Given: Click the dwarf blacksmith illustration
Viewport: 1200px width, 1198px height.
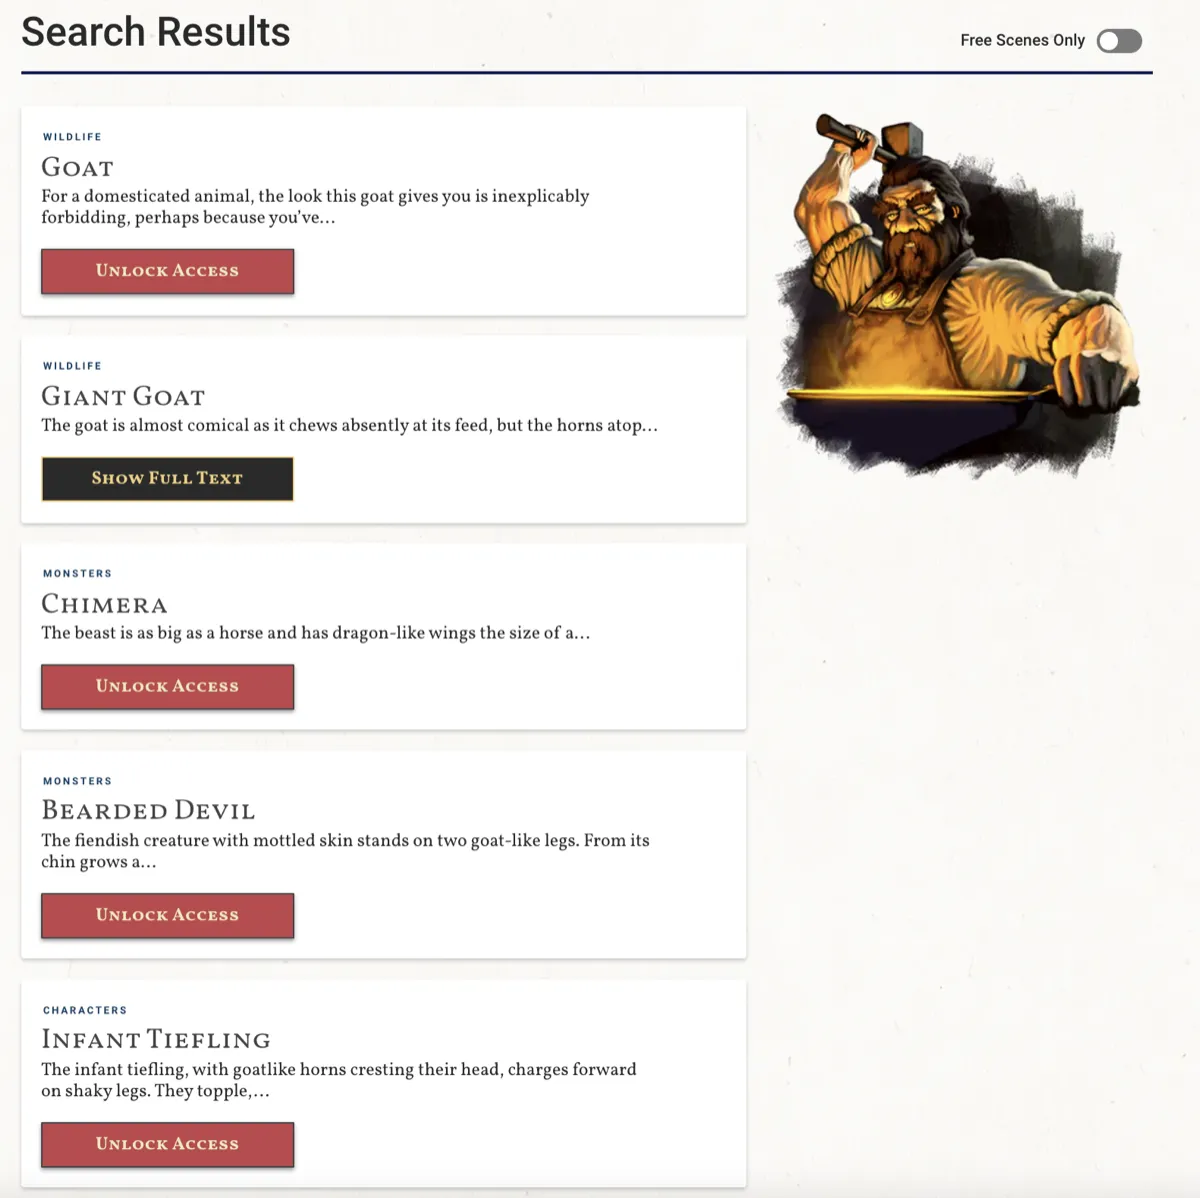Looking at the screenshot, I should point(958,295).
